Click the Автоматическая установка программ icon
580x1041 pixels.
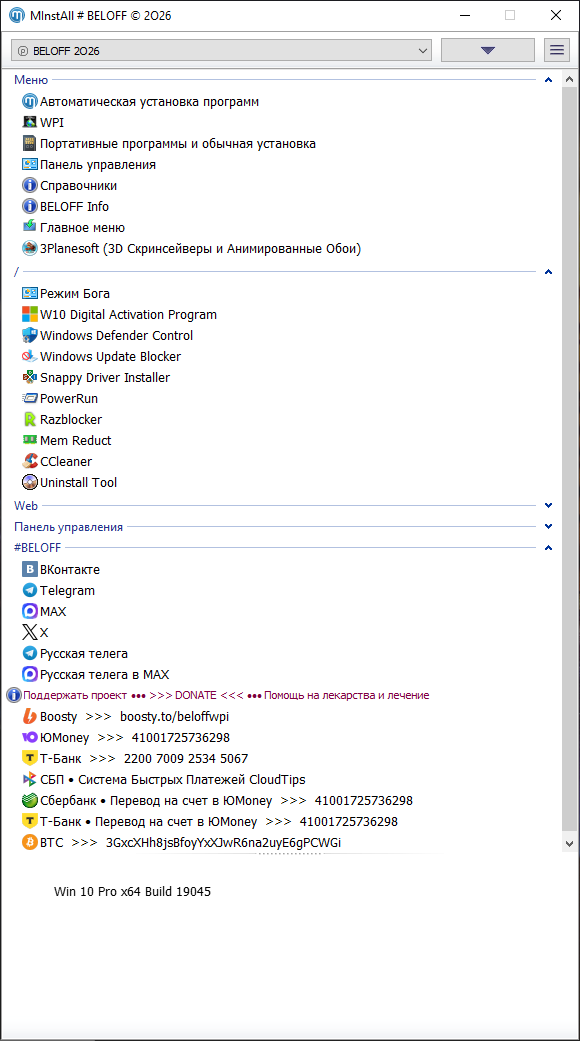tap(30, 102)
